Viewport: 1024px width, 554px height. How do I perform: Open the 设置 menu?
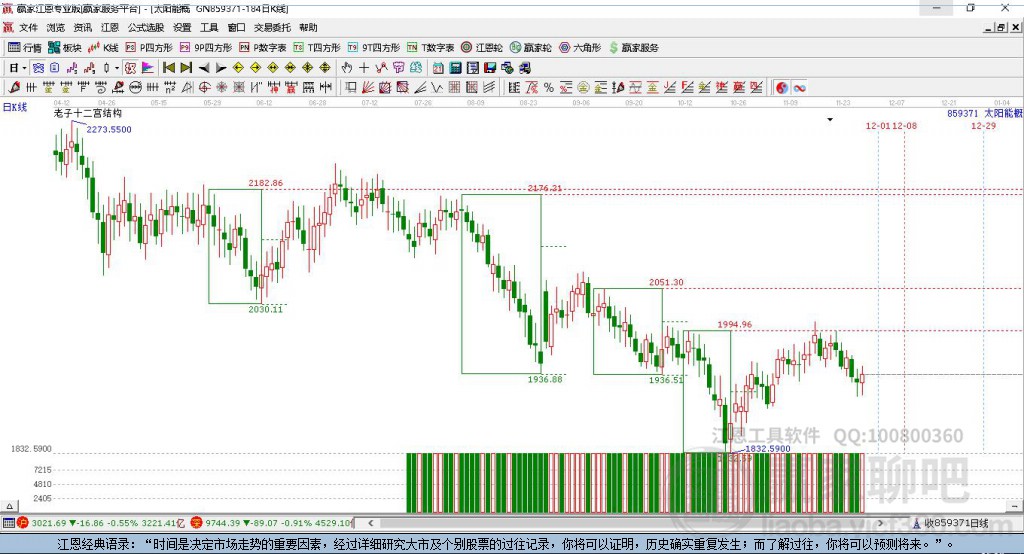pos(182,27)
